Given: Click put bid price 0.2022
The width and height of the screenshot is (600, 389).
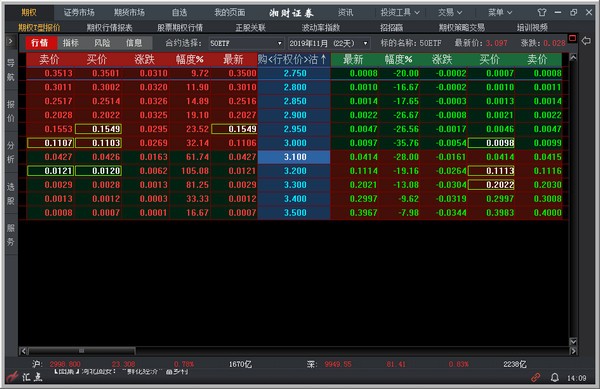Looking at the screenshot, I should (491, 185).
